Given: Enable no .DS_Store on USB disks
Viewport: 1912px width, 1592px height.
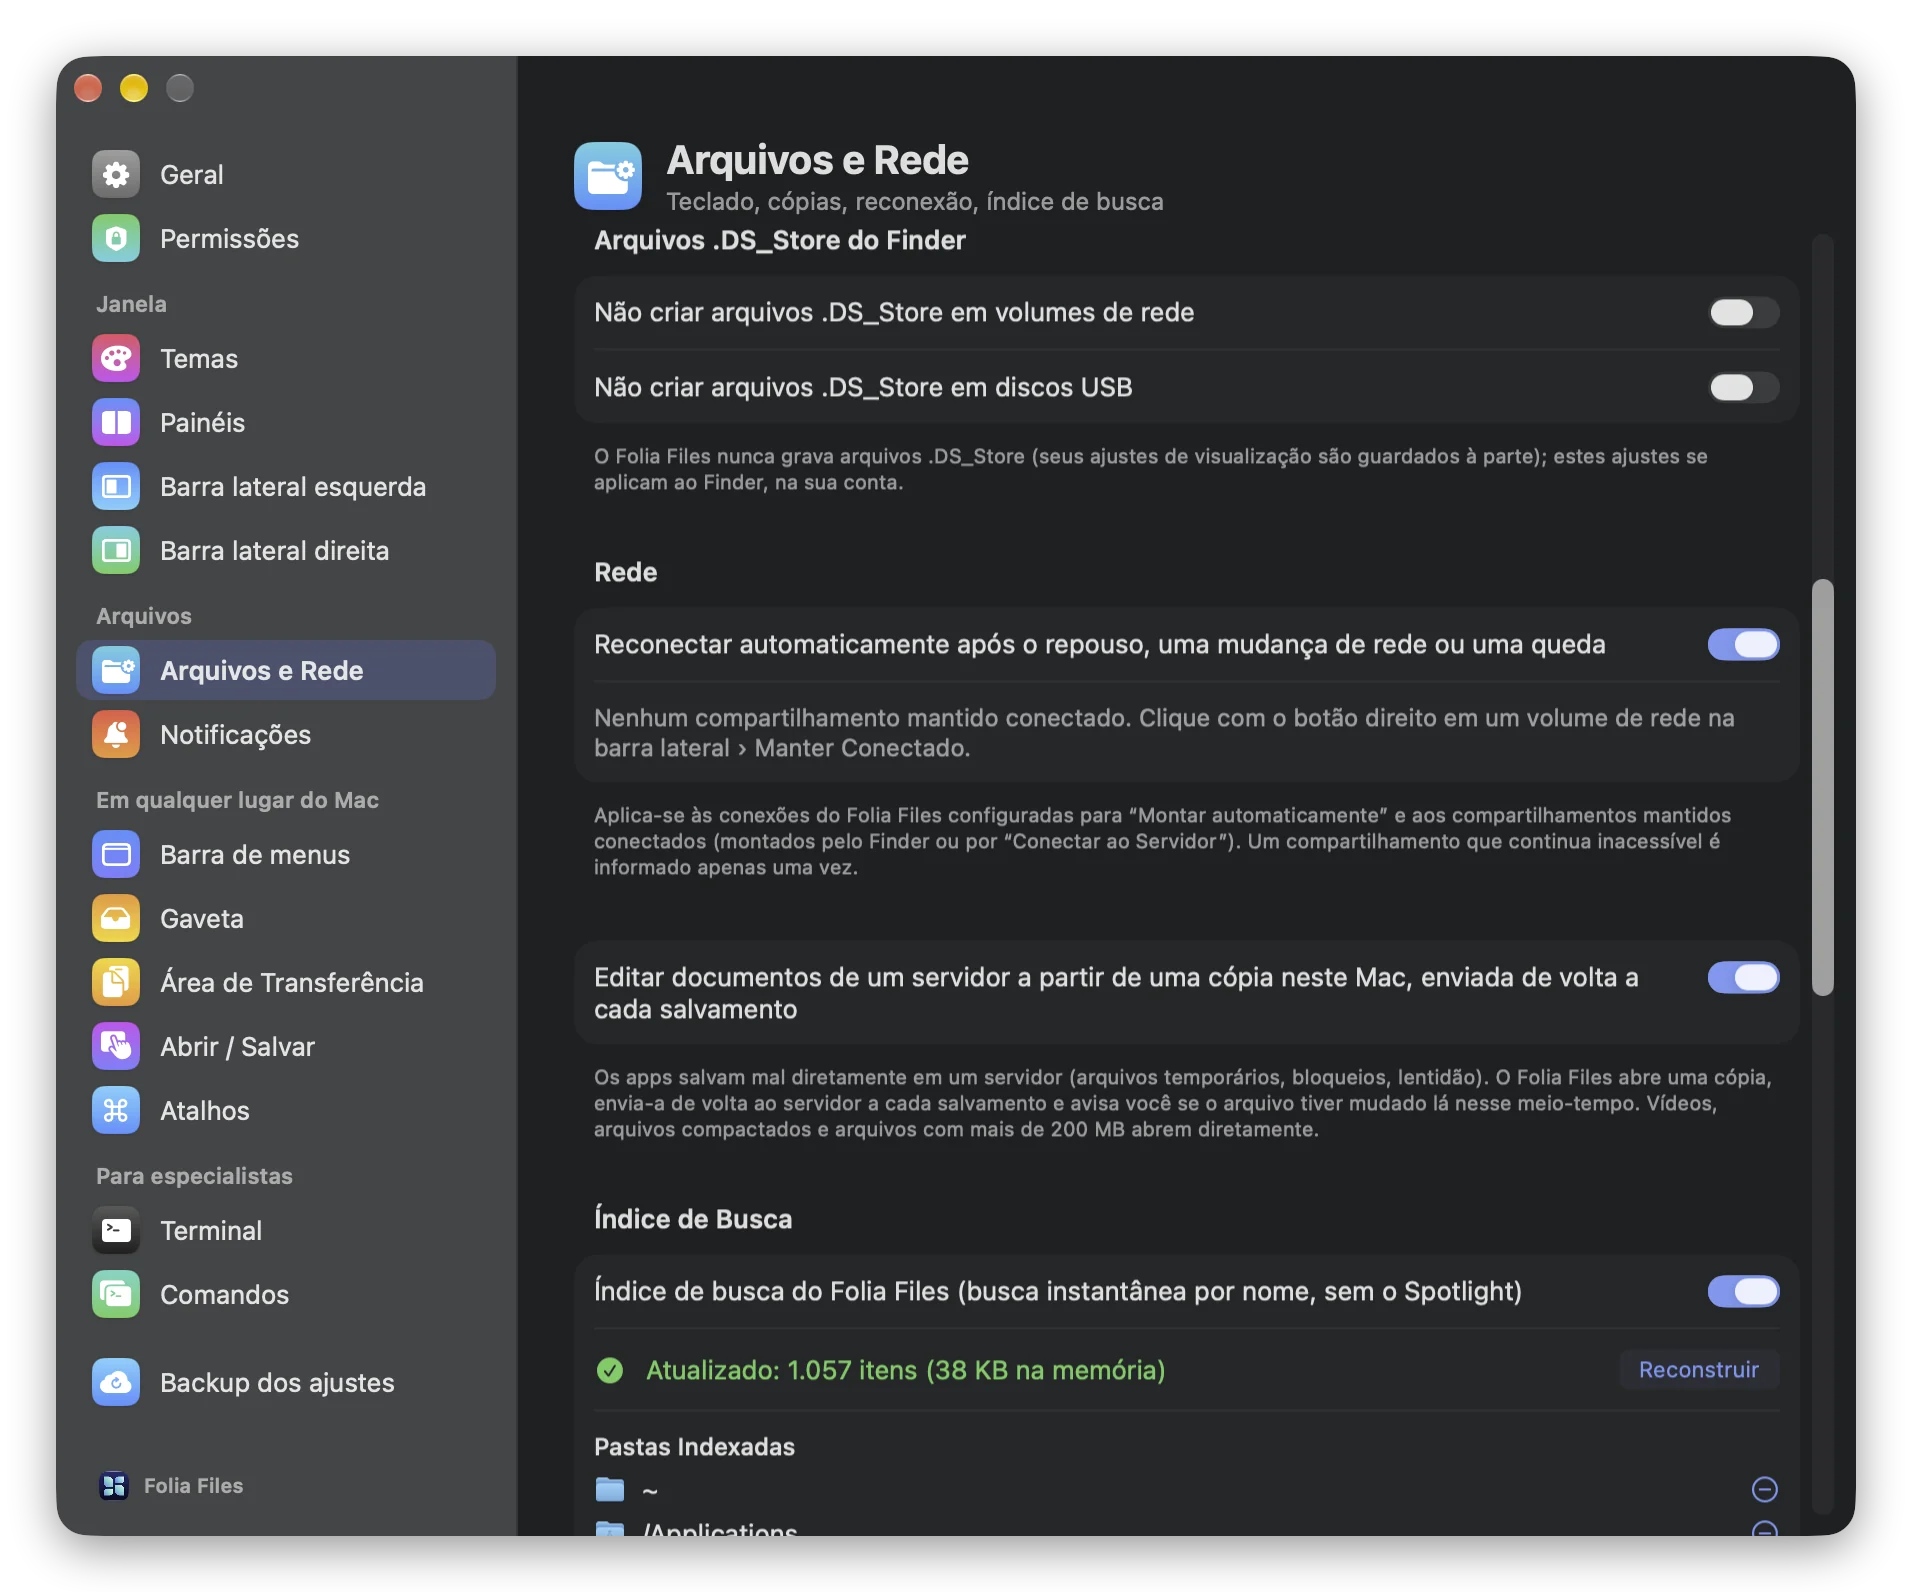Looking at the screenshot, I should [1743, 388].
